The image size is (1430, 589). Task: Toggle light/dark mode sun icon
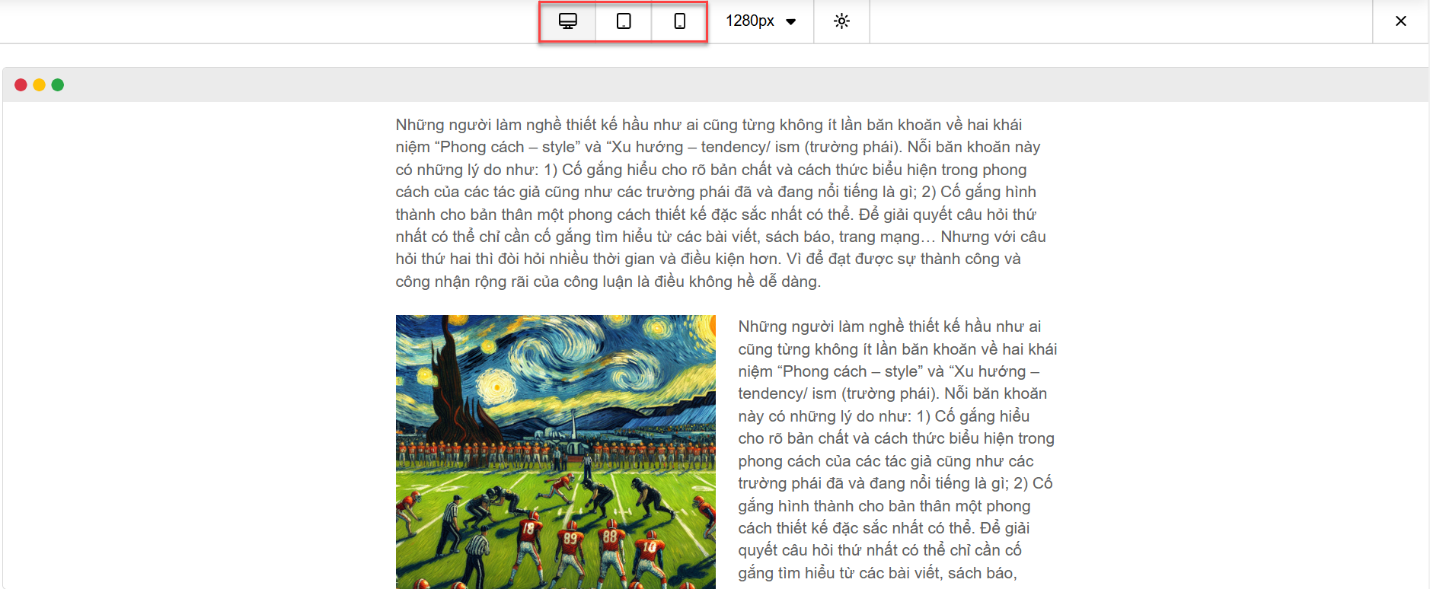click(842, 21)
